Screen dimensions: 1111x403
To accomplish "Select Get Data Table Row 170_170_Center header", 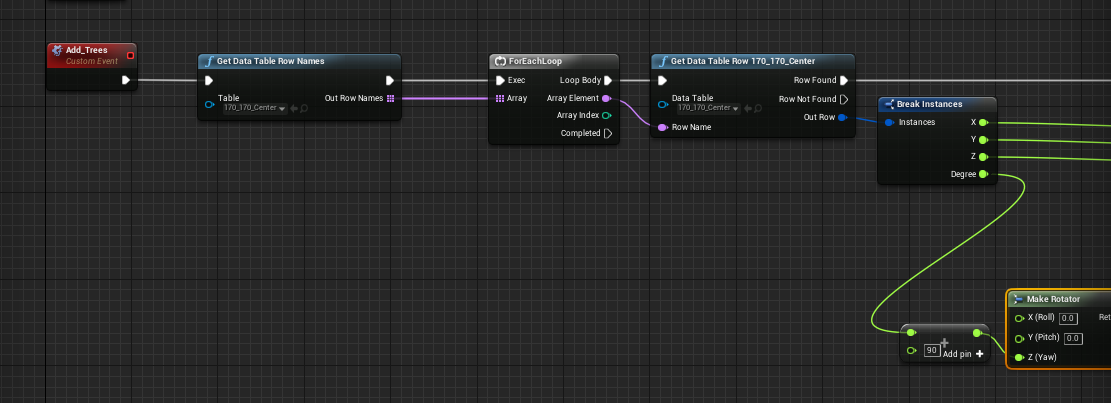I will (x=752, y=61).
